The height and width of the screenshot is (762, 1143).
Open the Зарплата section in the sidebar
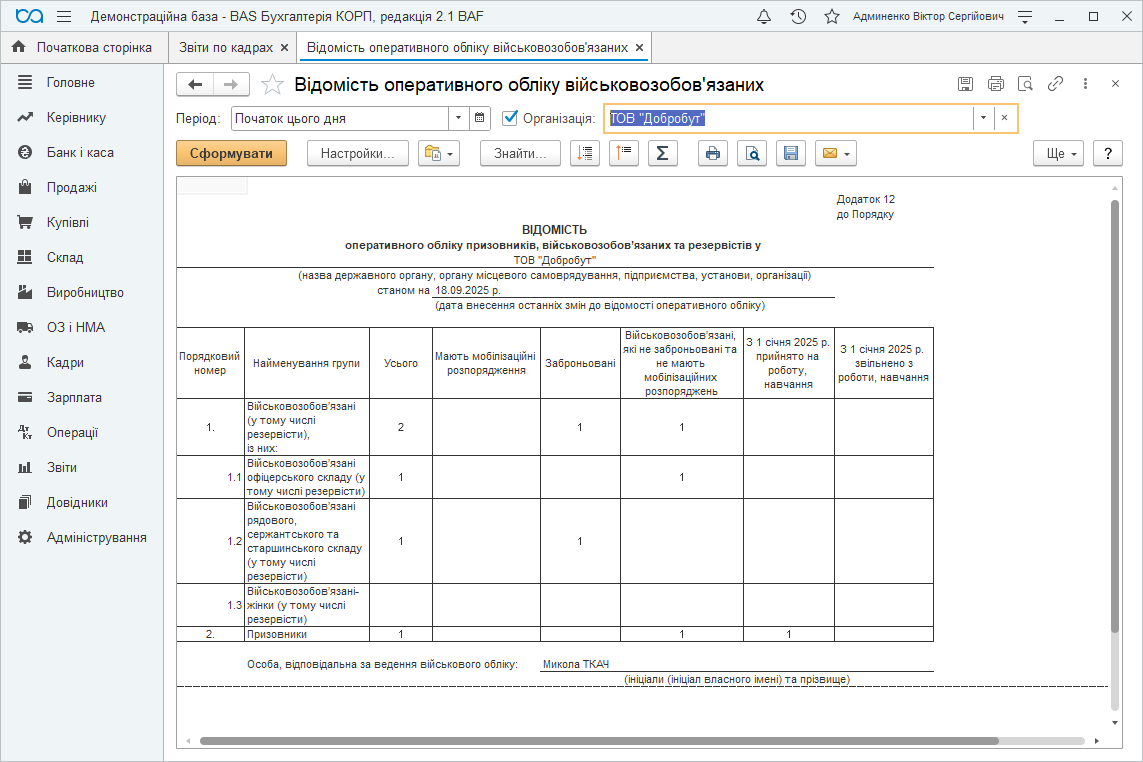(74, 397)
